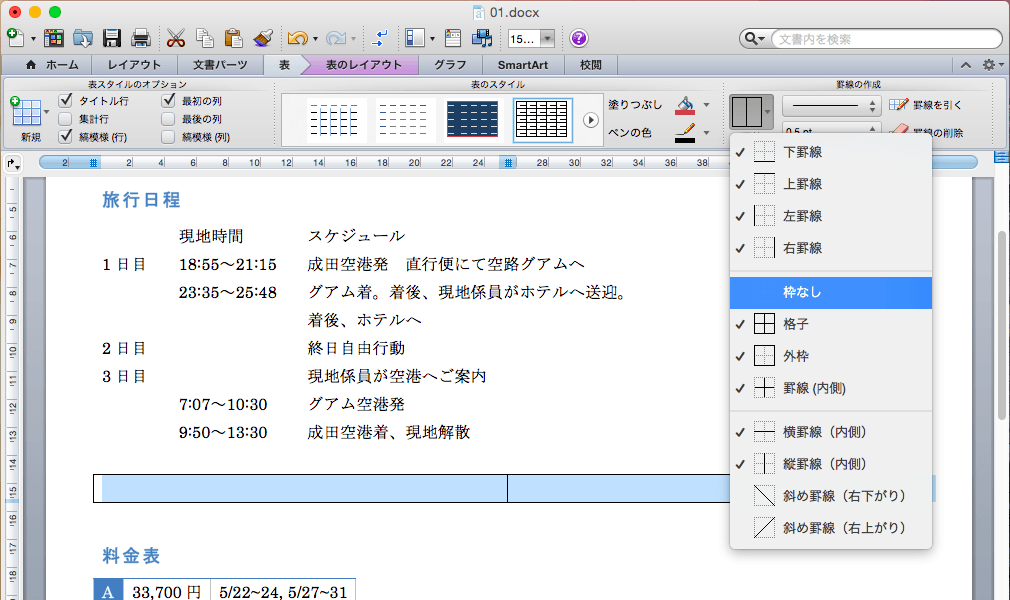
Task: Click the purple Help icon
Action: click(578, 39)
